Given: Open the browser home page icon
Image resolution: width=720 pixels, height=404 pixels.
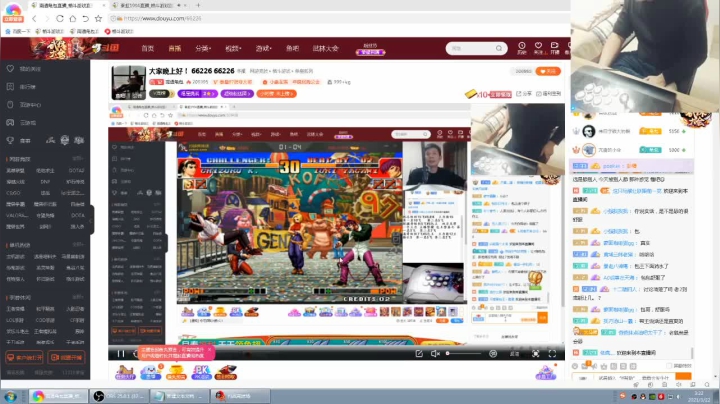Looking at the screenshot, I should coord(73,19).
